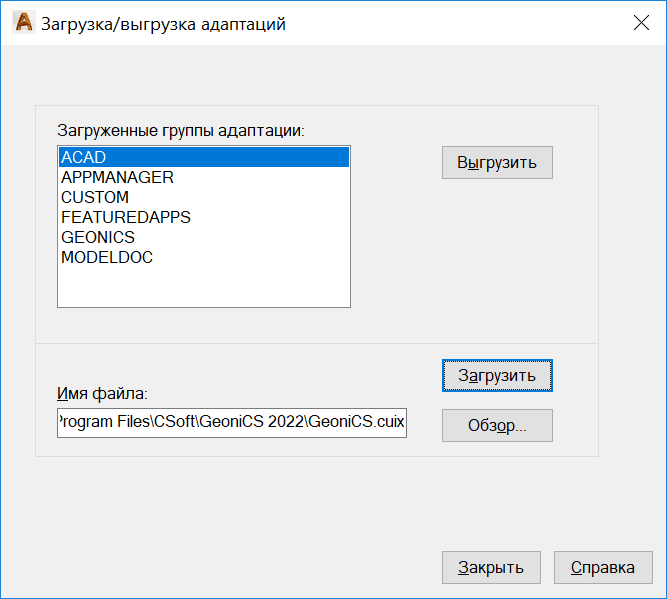This screenshot has height=599, width=667.
Task: Select APPMANAGER in the loaded groups list
Action: 117,177
